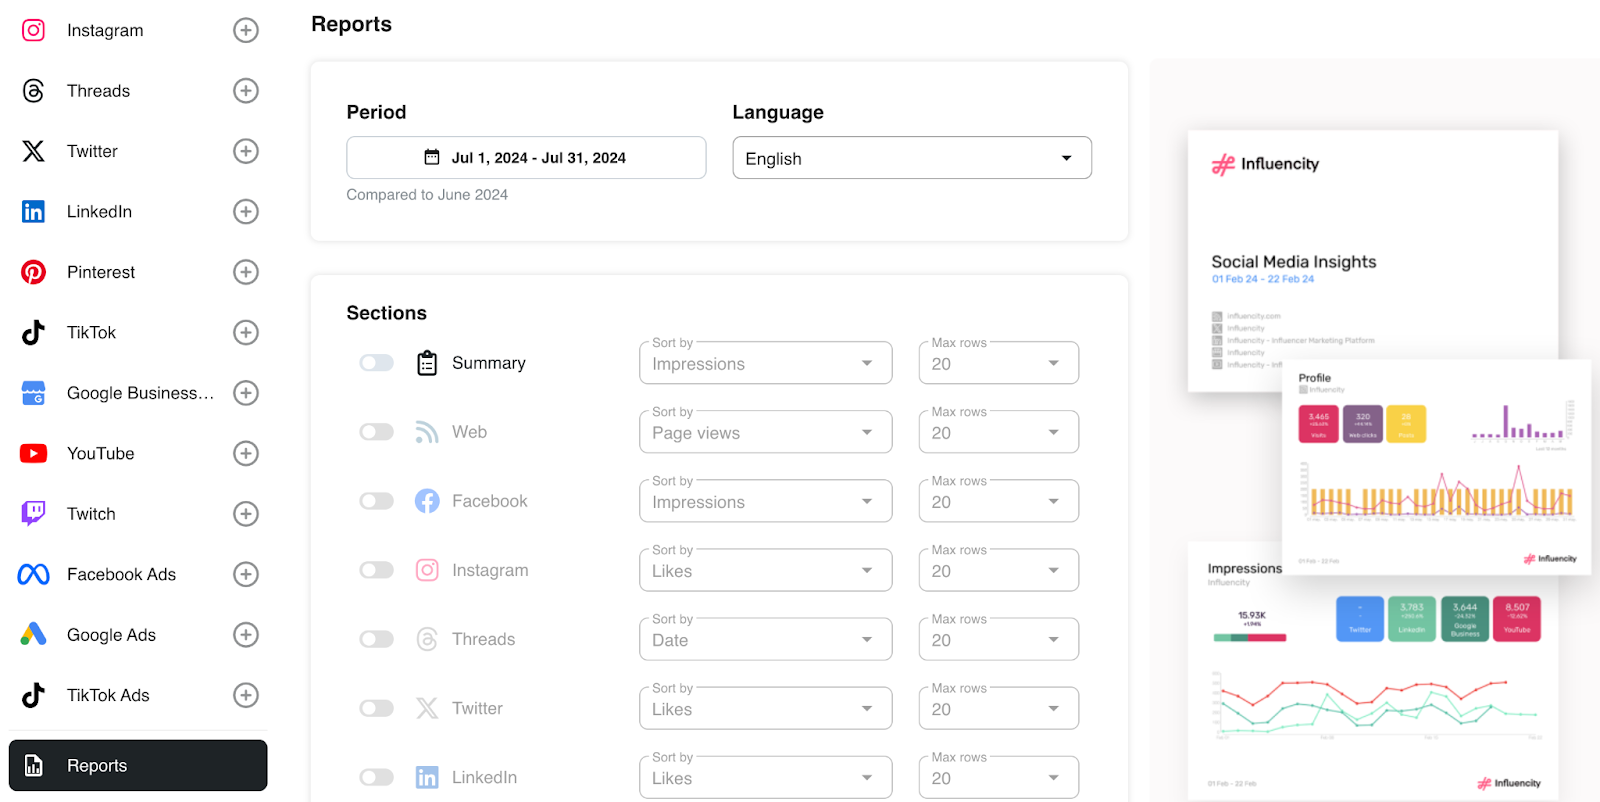This screenshot has height=802, width=1600.
Task: Click the Google Business store icon in sidebar
Action: click(x=33, y=393)
